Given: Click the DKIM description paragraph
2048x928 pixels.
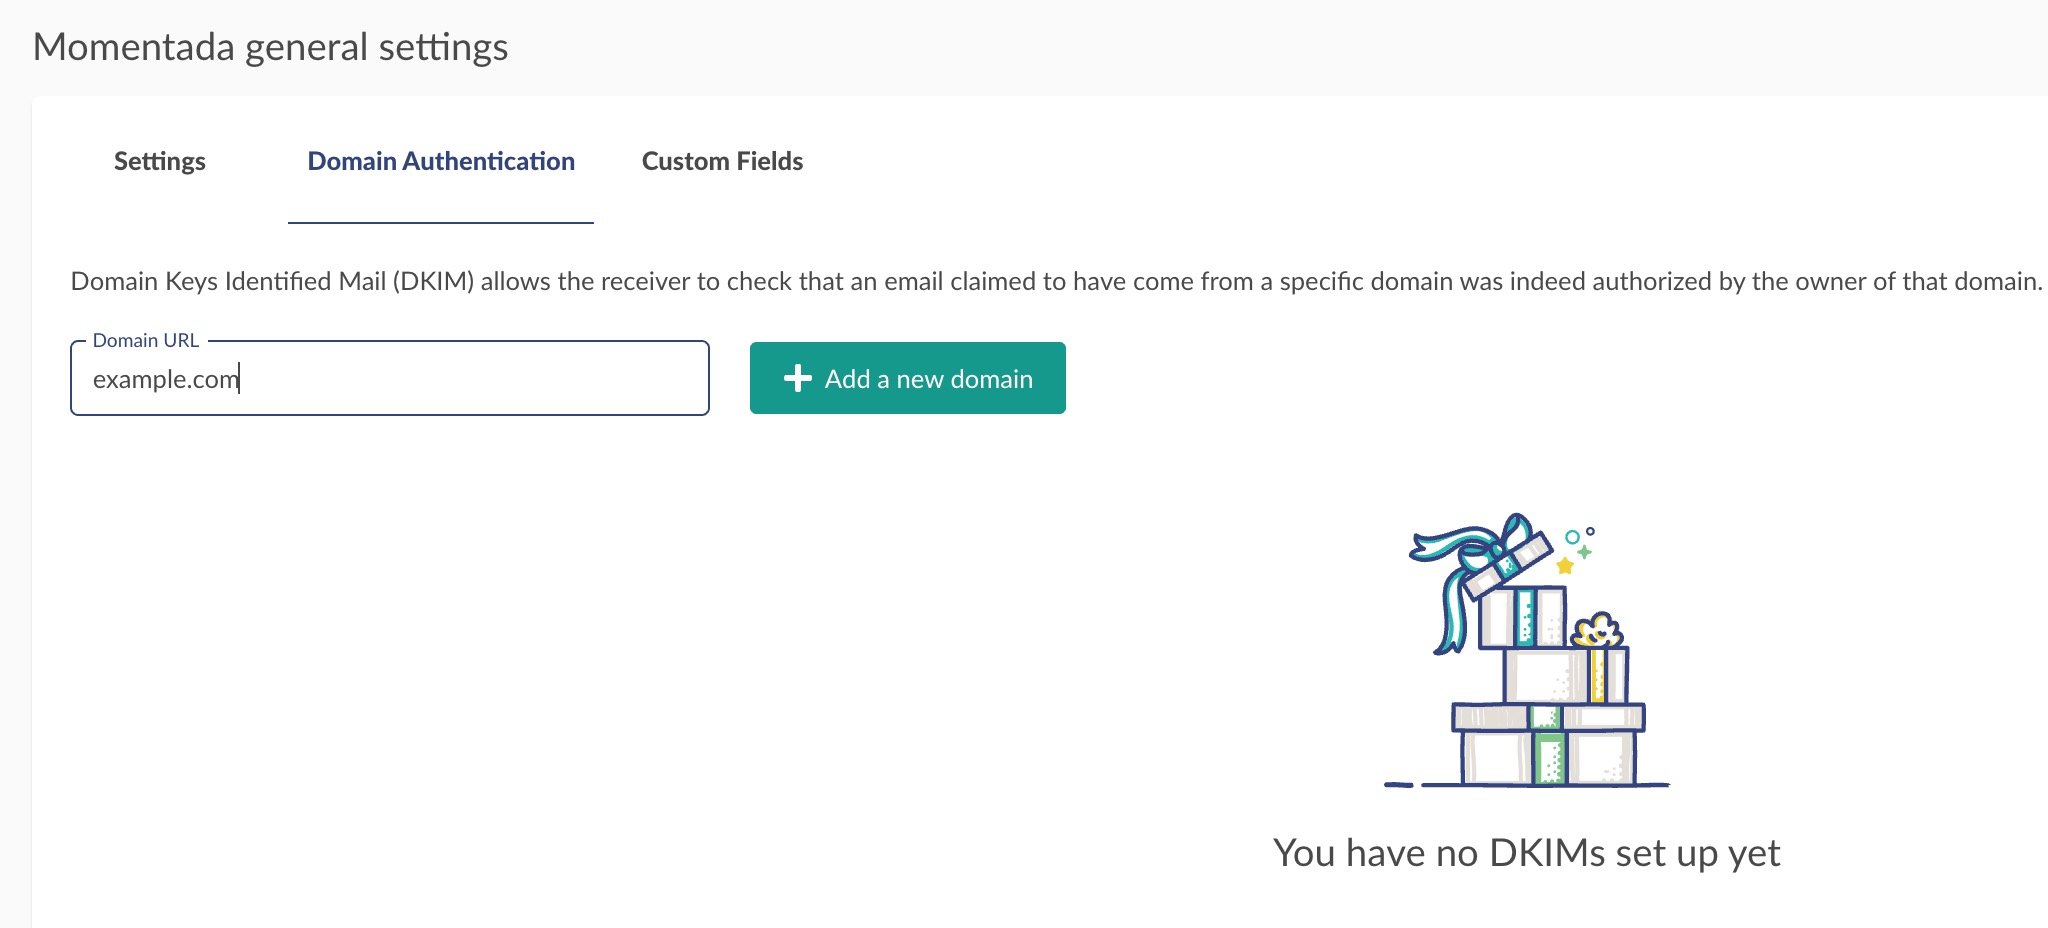Looking at the screenshot, I should [1056, 281].
